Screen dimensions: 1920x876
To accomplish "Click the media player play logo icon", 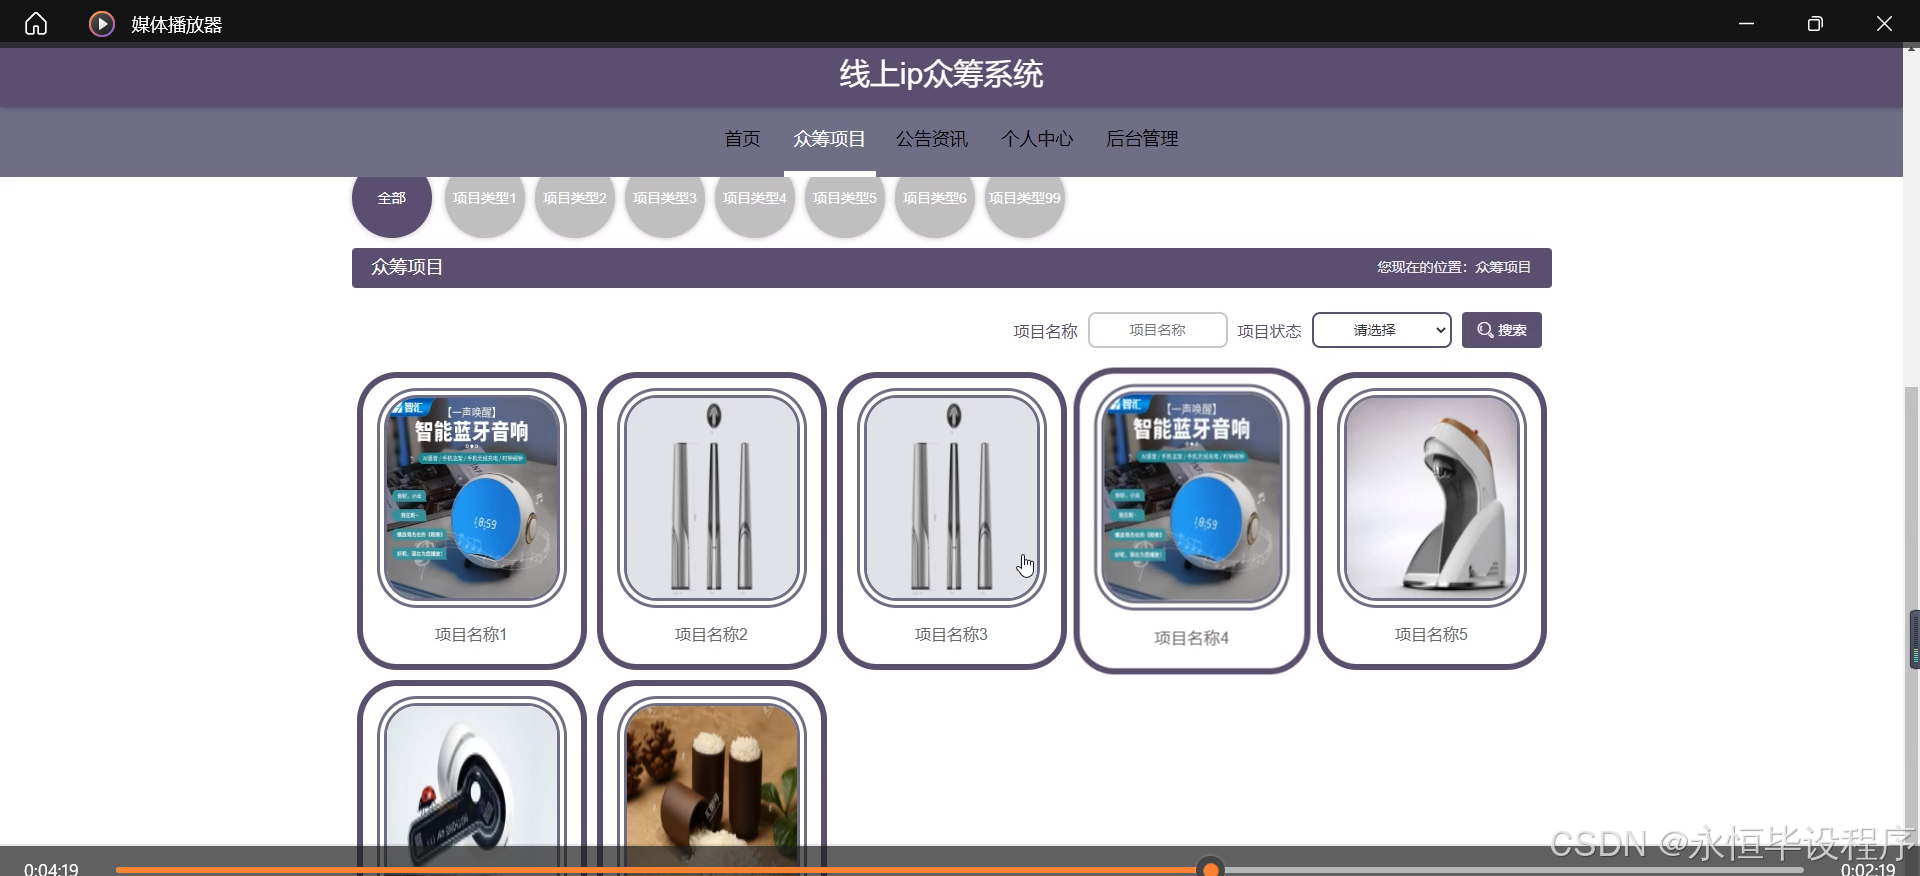I will click(102, 23).
